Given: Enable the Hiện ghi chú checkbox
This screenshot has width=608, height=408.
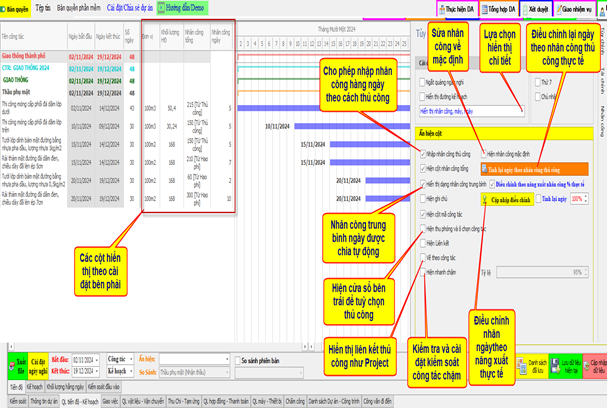Looking at the screenshot, I should tap(424, 199).
